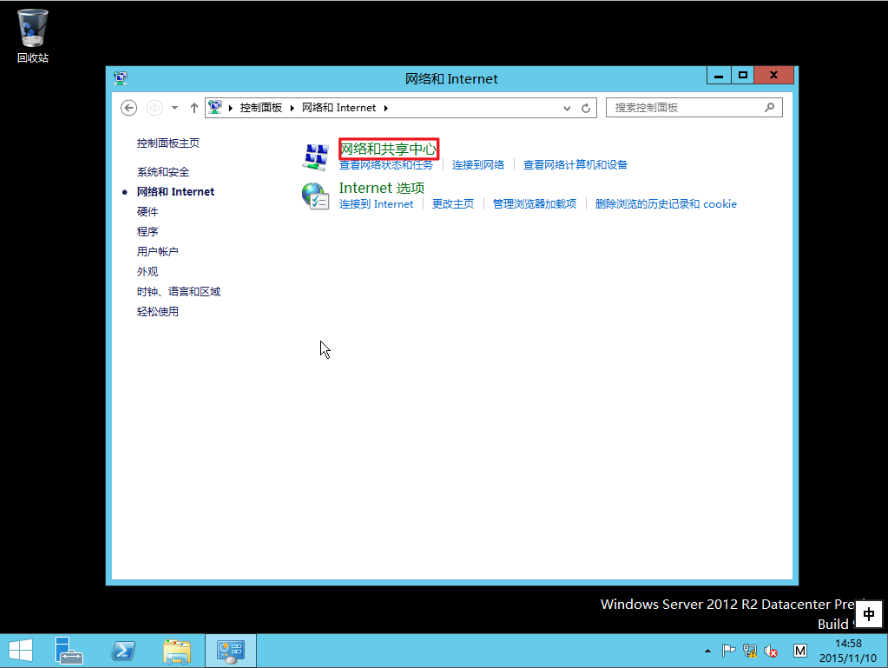Viewport: 888px width, 668px height.
Task: Click the 连接到网络 link
Action: (478, 165)
